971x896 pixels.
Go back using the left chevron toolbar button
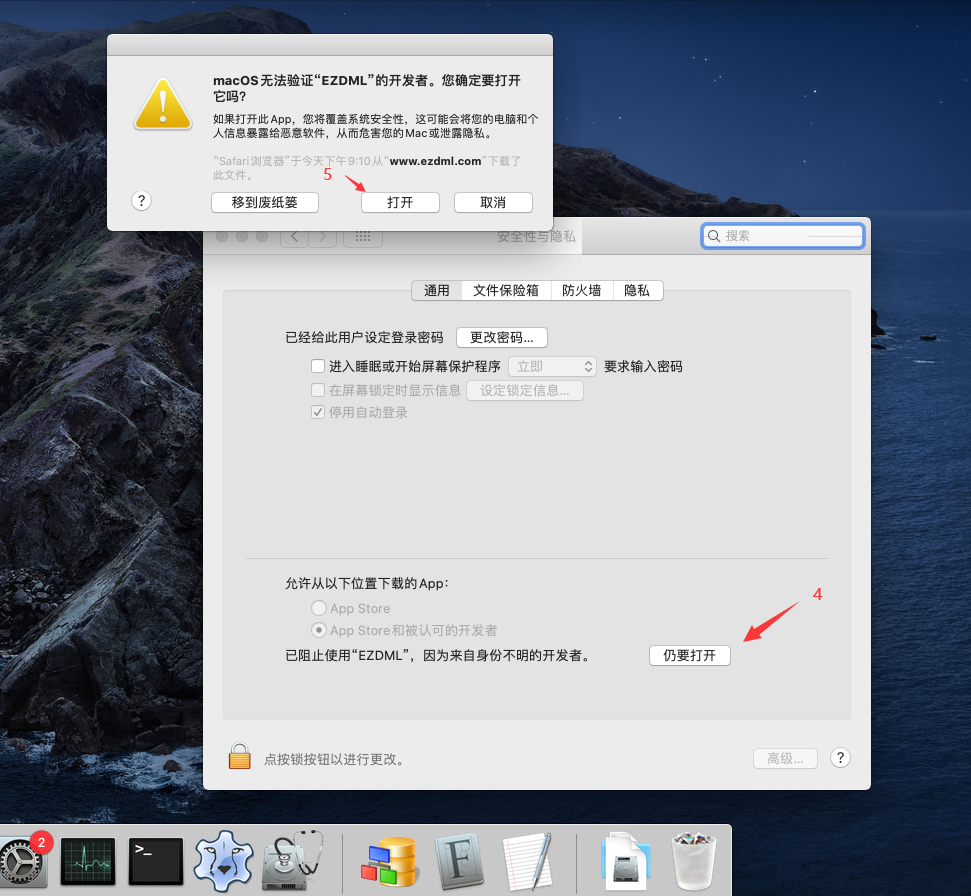pyautogui.click(x=294, y=237)
